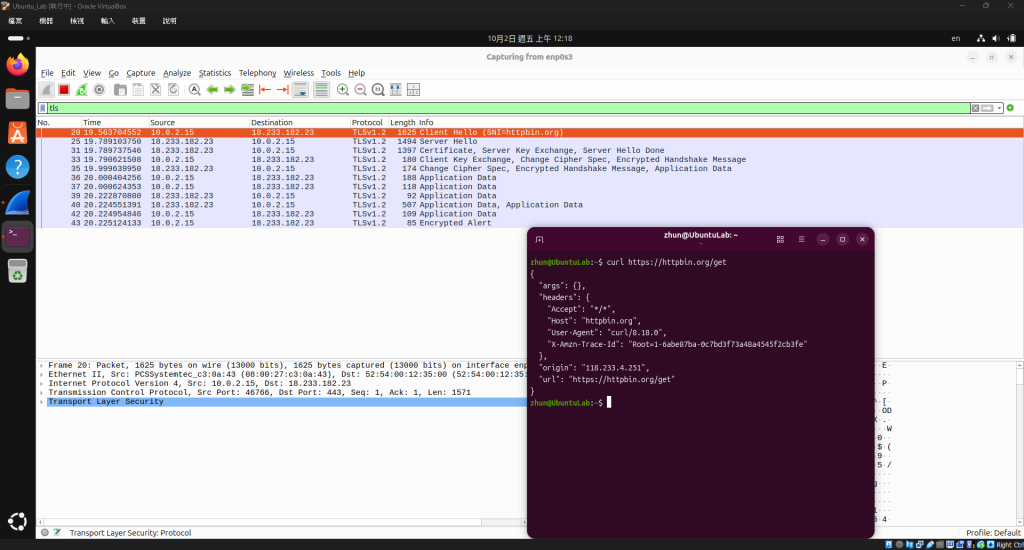The width and height of the screenshot is (1024, 550).
Task: Click the tls display filter field
Action: (x=508, y=108)
